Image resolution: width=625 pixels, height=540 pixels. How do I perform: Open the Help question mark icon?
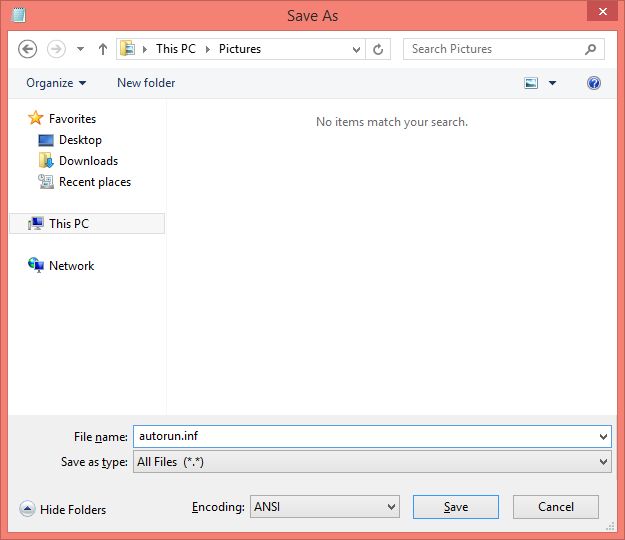[x=594, y=83]
